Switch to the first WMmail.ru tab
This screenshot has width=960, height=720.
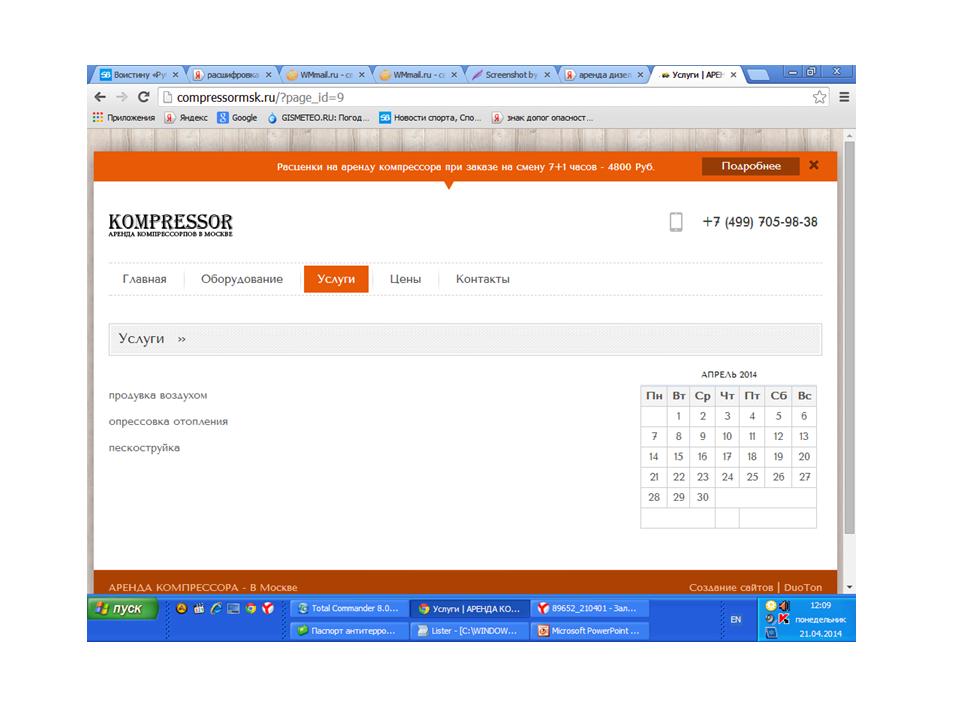[326, 75]
